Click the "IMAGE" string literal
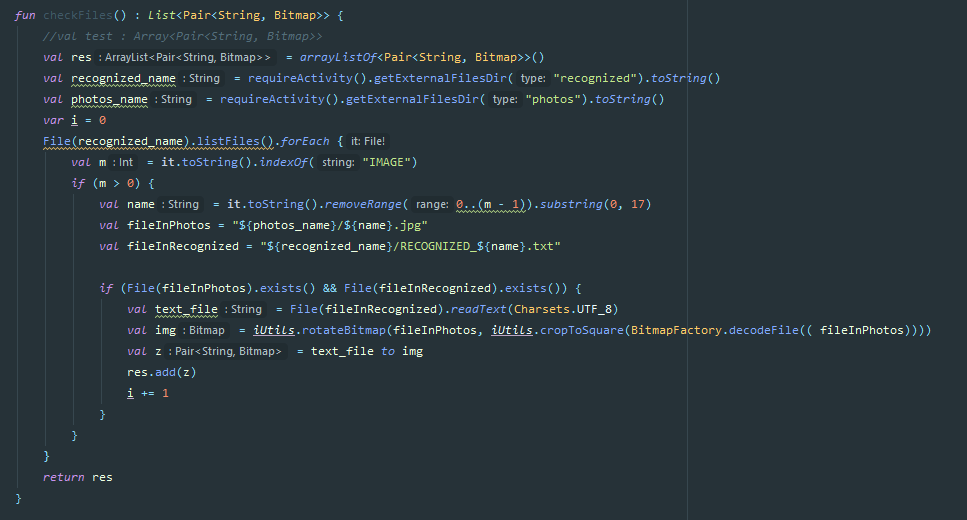This screenshot has width=967, height=520. (387, 162)
